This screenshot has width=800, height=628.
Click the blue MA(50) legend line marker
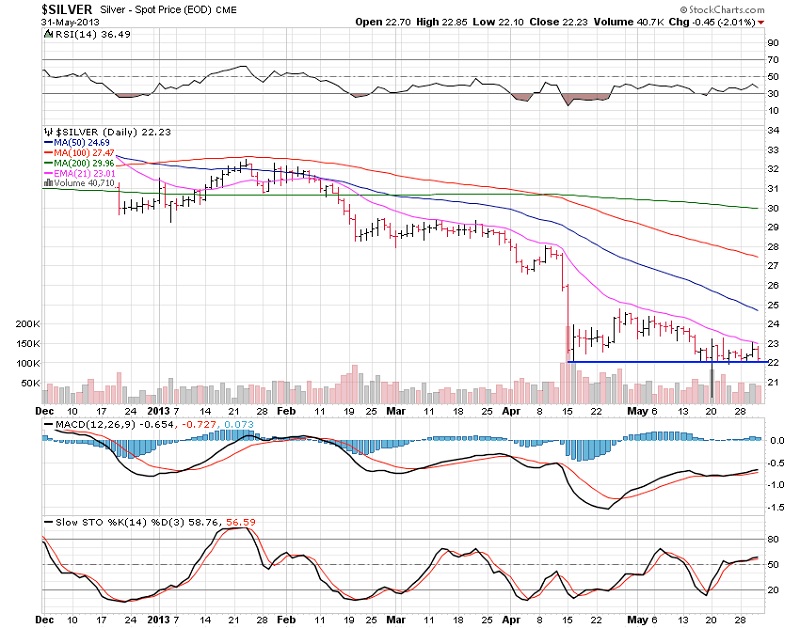click(x=49, y=143)
